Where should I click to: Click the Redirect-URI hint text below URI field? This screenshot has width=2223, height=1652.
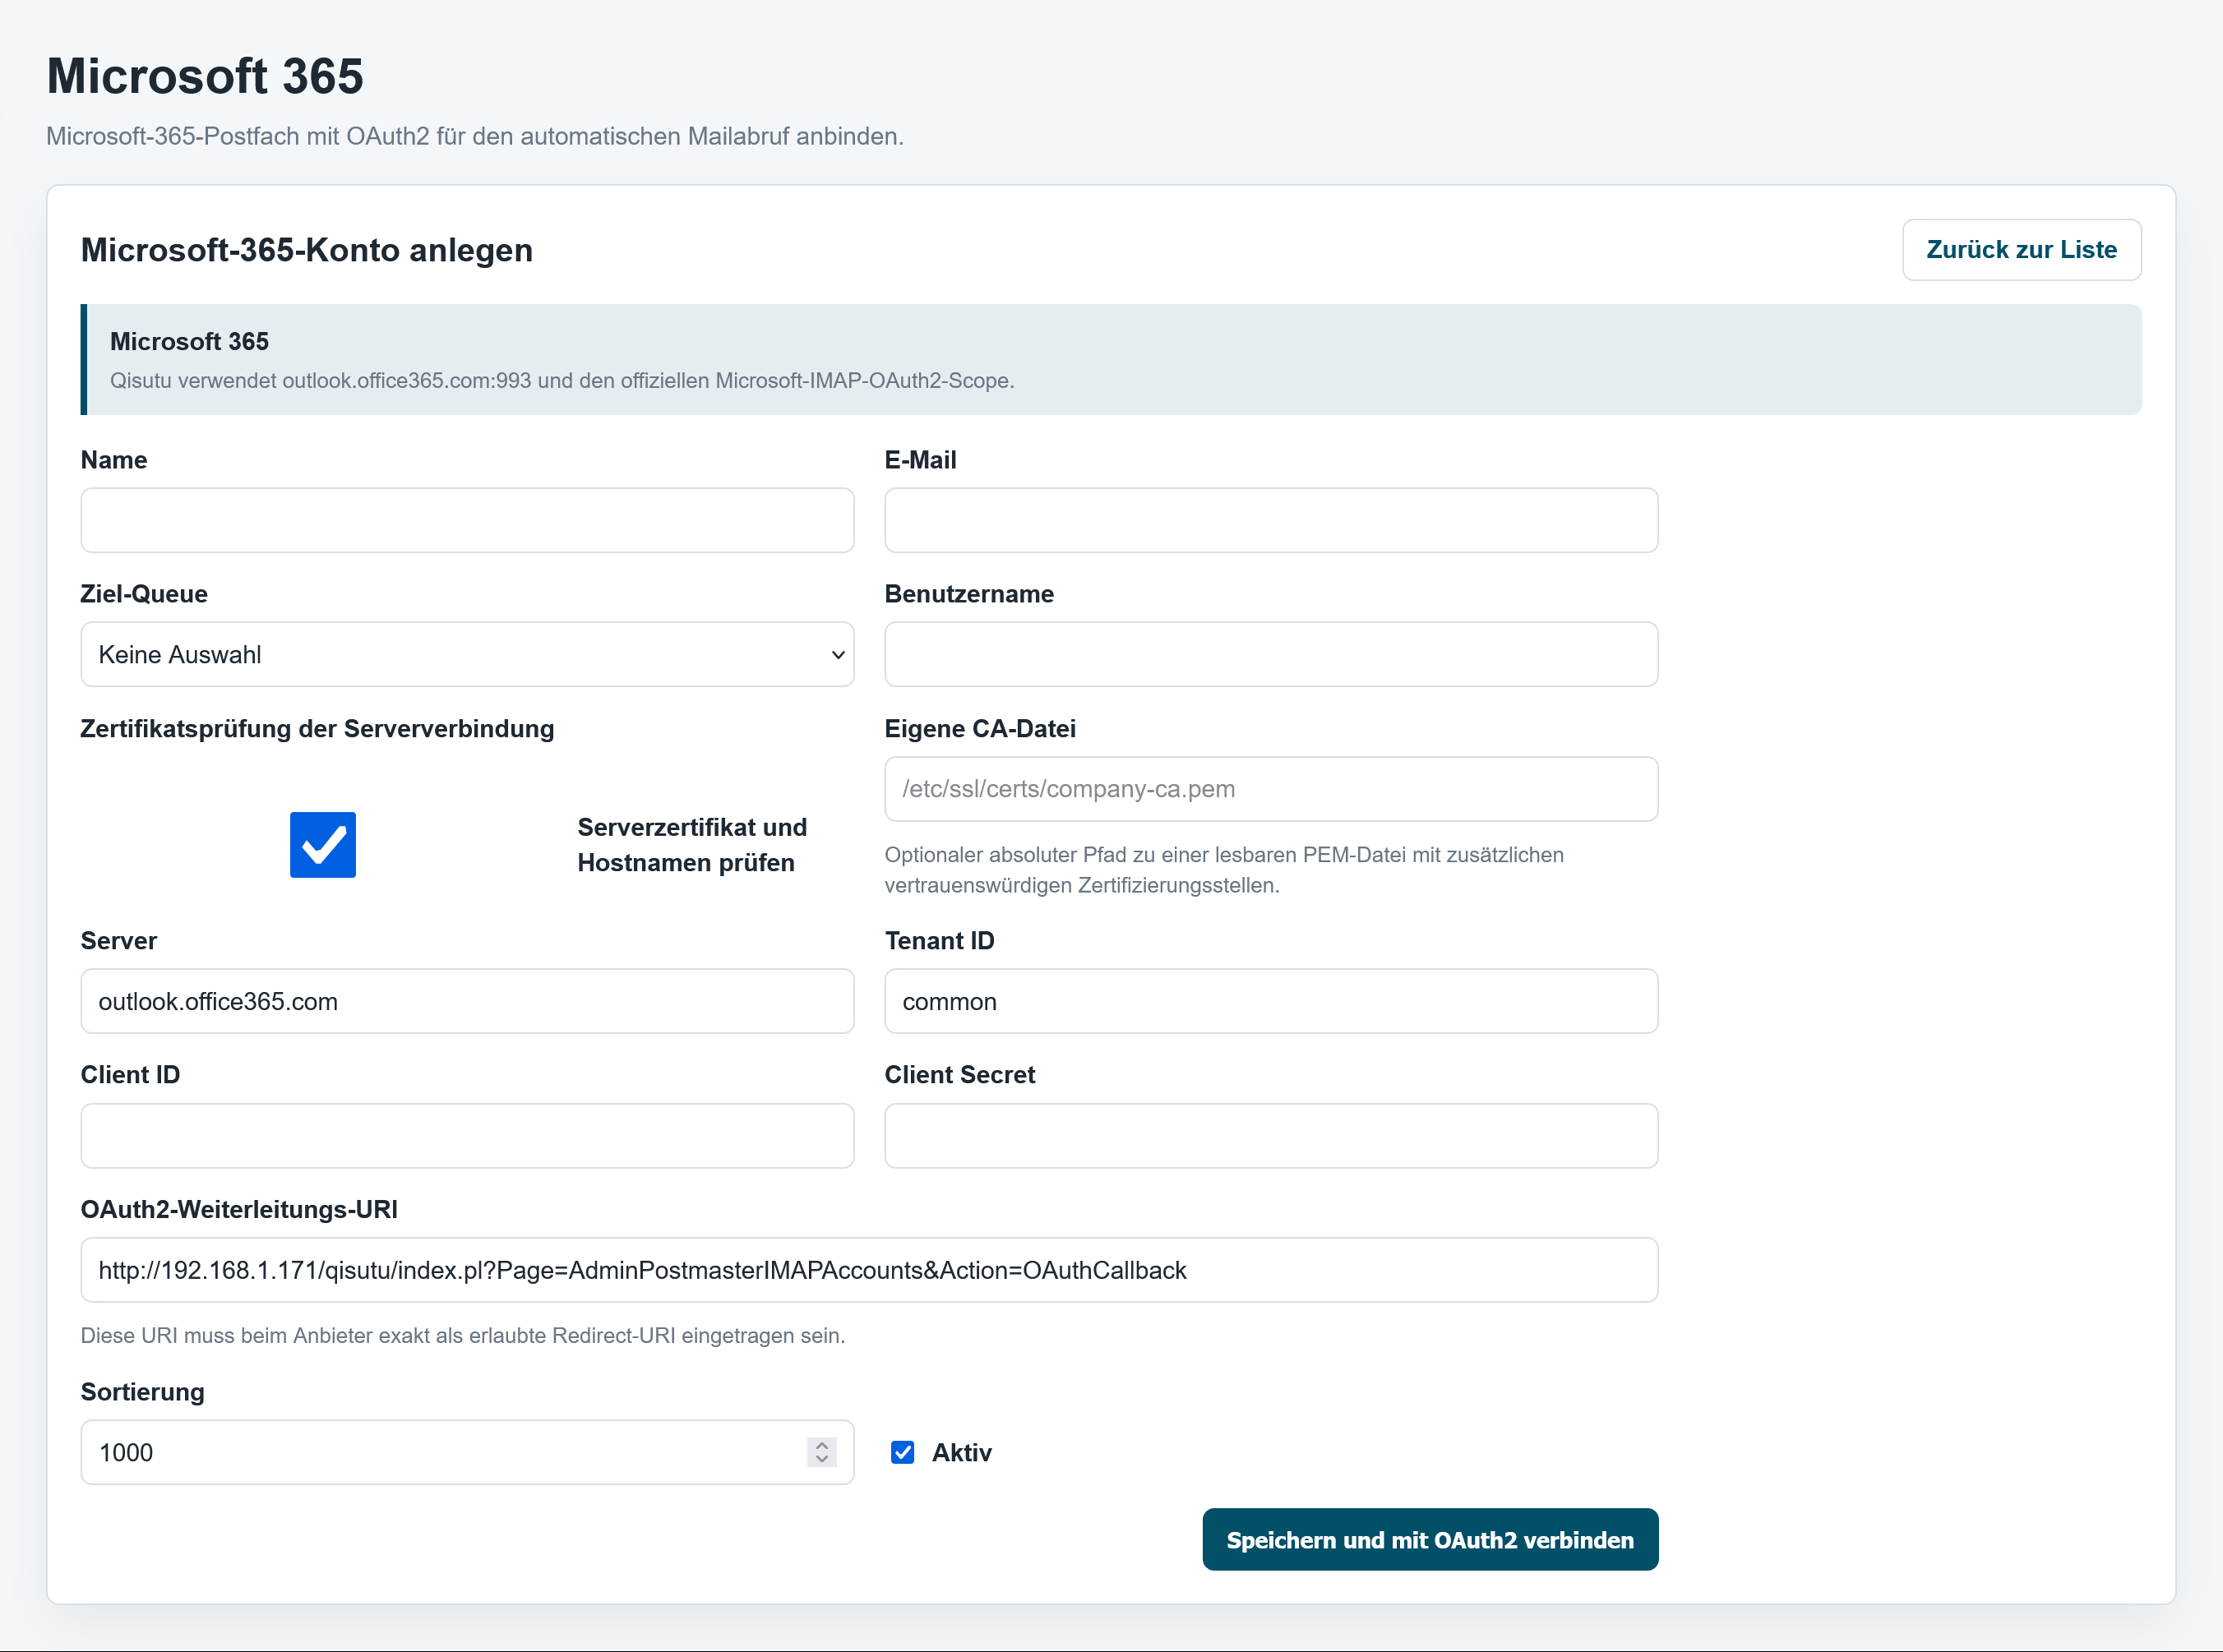click(463, 1336)
